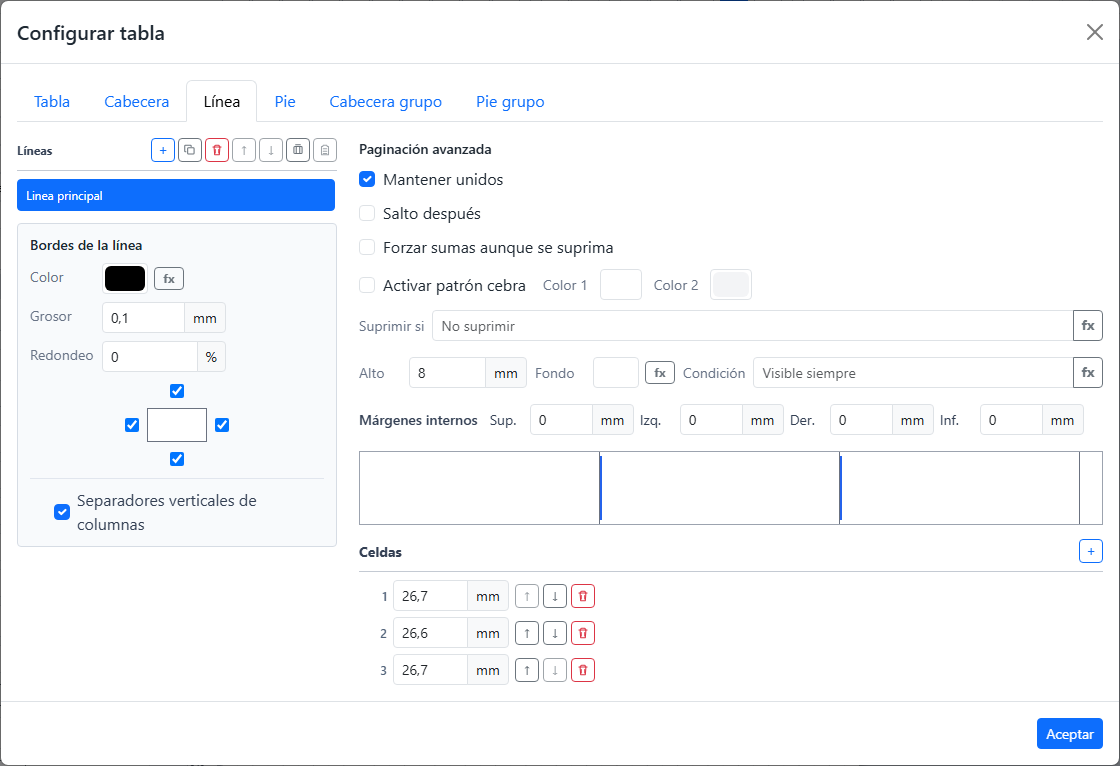Viewport: 1120px width, 766px height.
Task: Delete the selected line with the red trash icon
Action: pos(216,150)
